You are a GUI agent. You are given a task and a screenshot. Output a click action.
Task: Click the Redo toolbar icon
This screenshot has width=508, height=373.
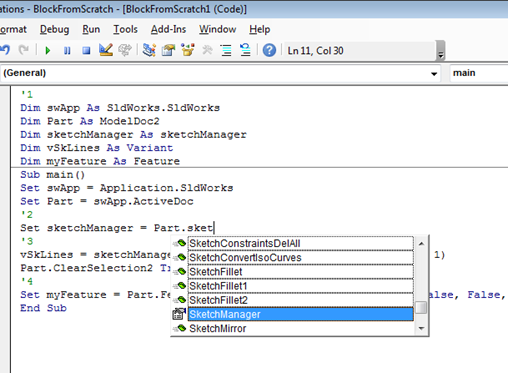pos(24,50)
